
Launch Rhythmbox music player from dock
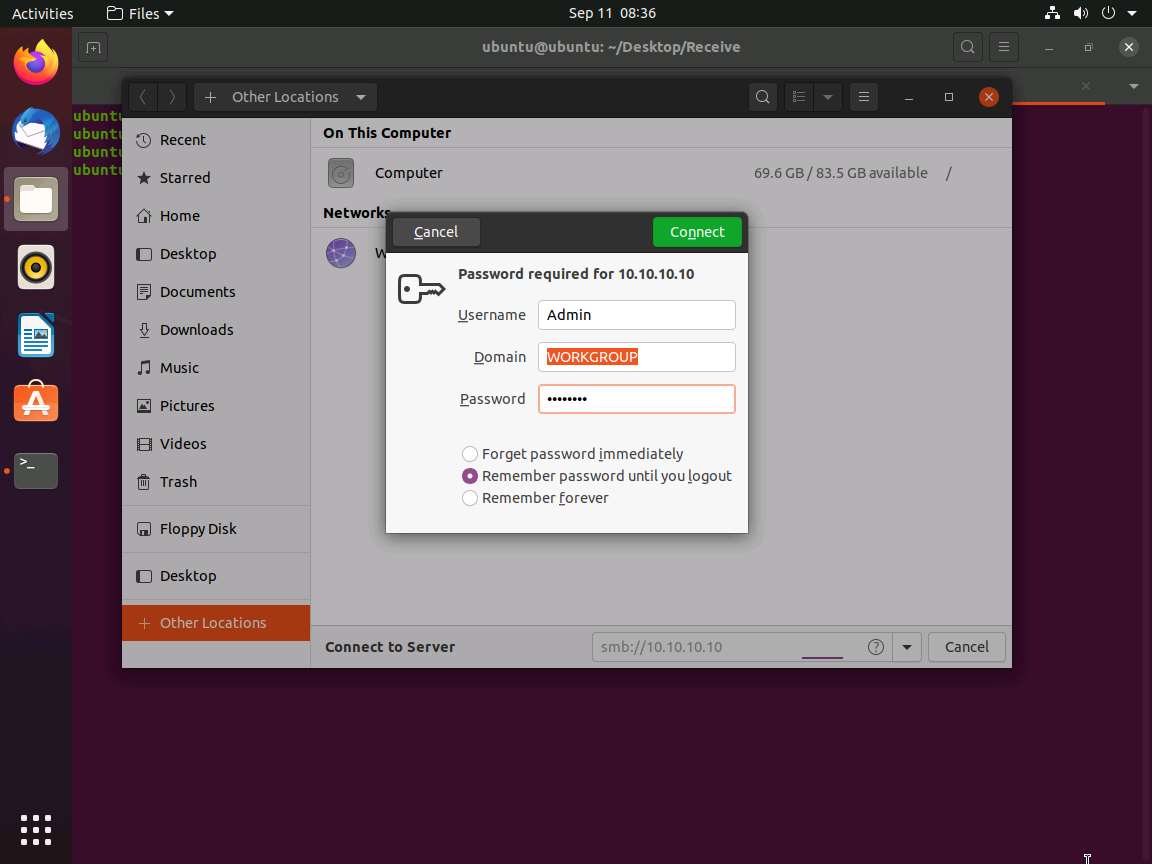tap(35, 267)
